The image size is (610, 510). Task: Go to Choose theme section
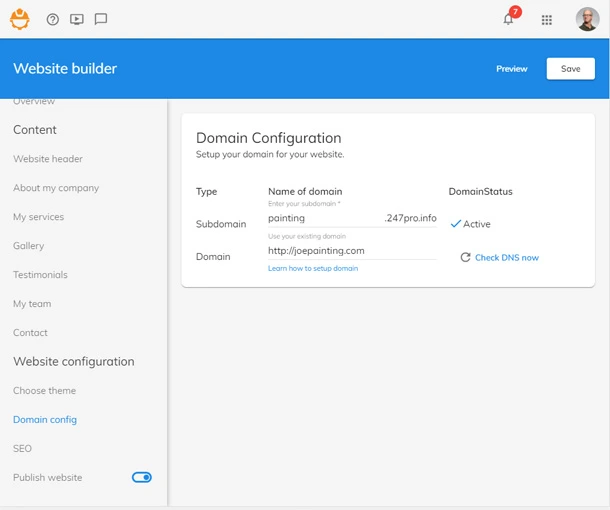coord(44,391)
